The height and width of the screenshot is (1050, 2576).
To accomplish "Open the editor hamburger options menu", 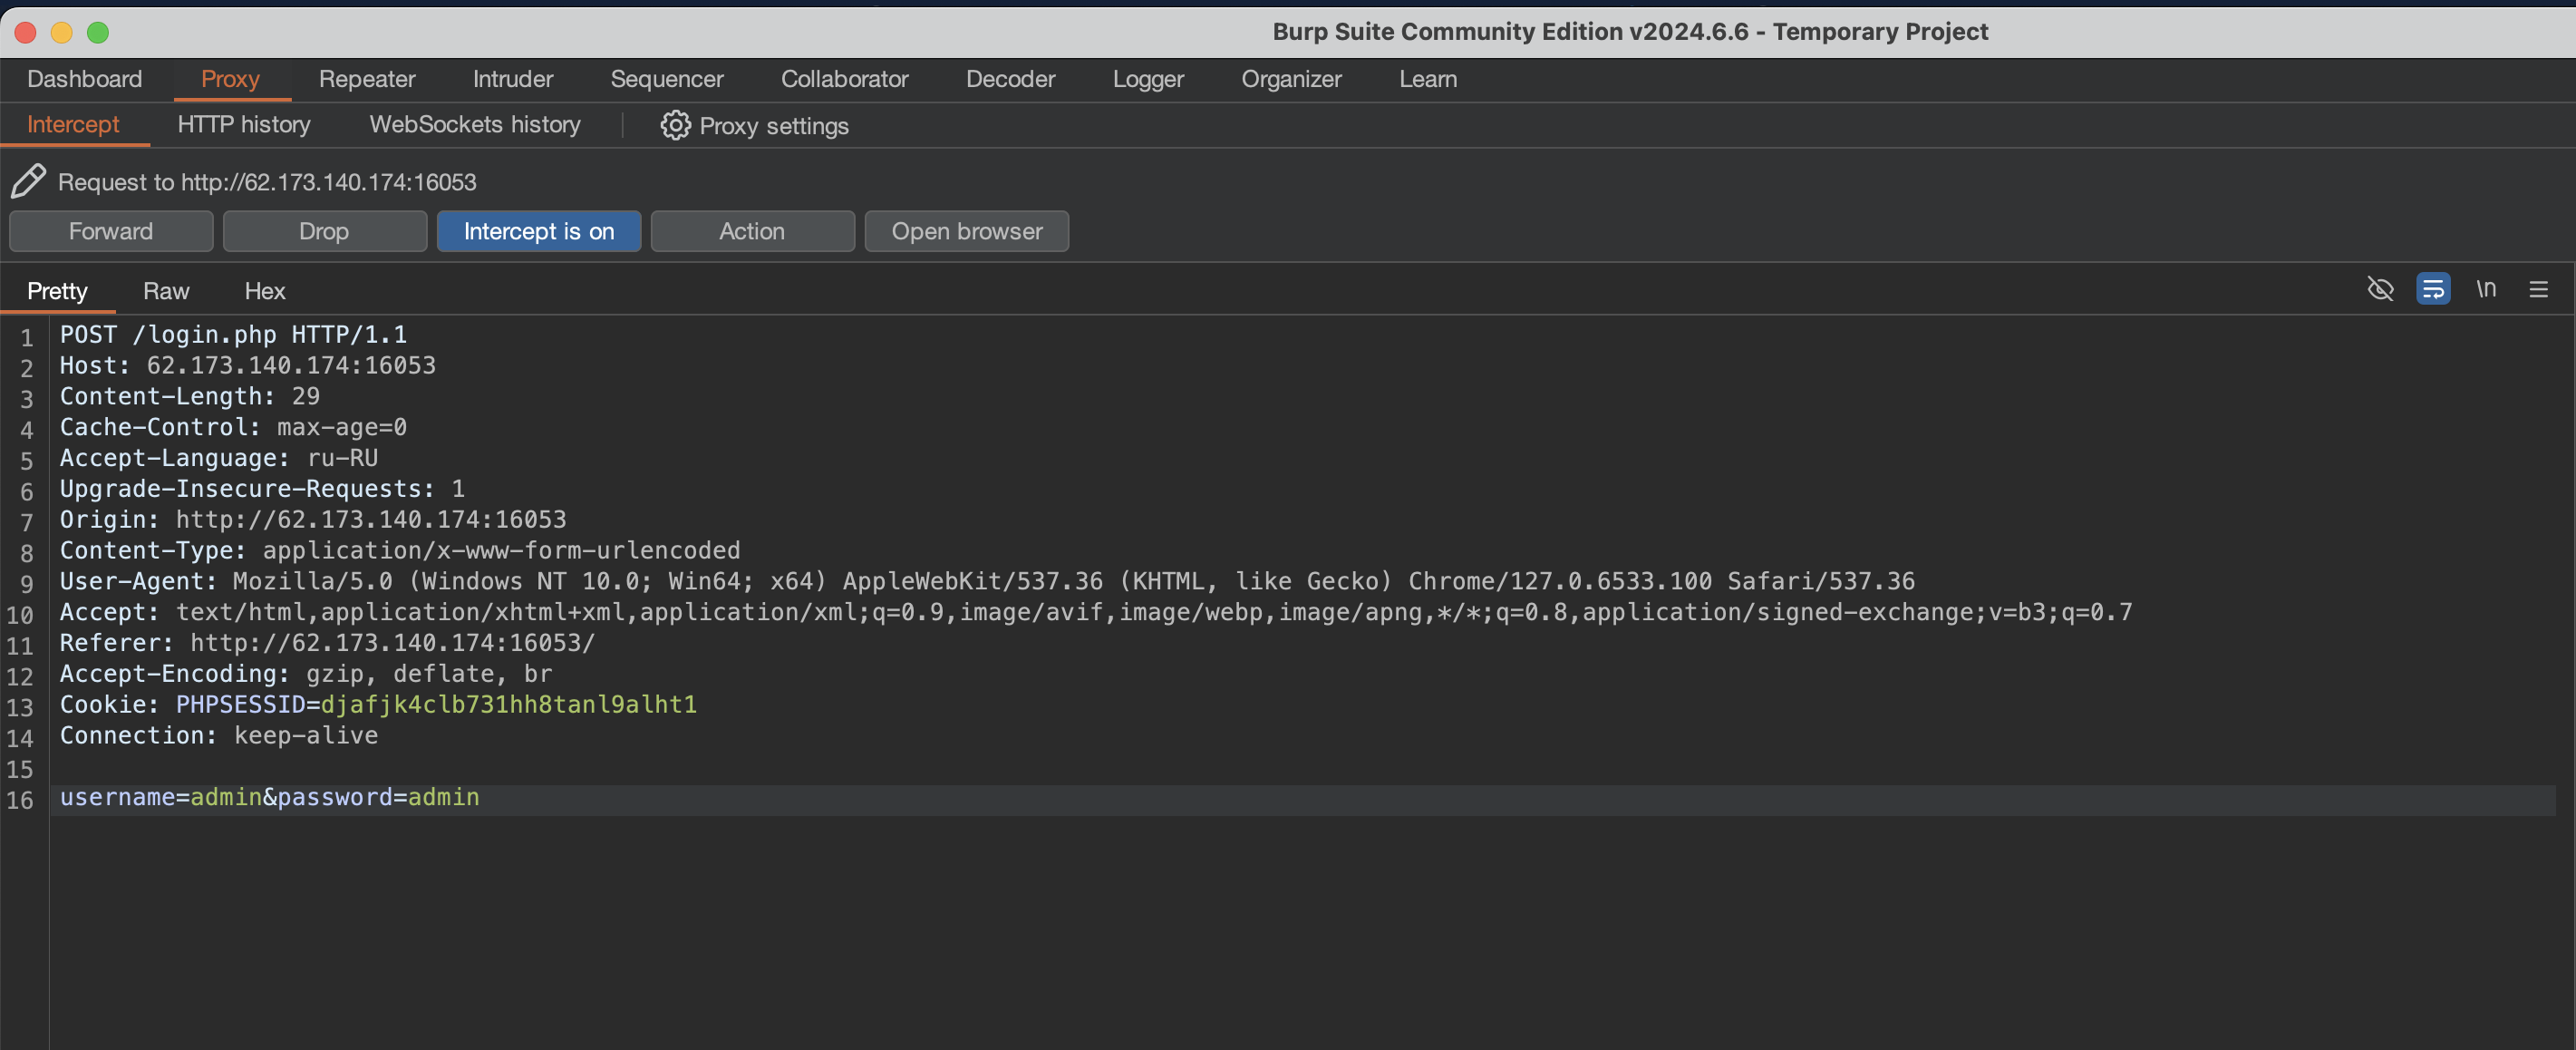I will pos(2538,289).
